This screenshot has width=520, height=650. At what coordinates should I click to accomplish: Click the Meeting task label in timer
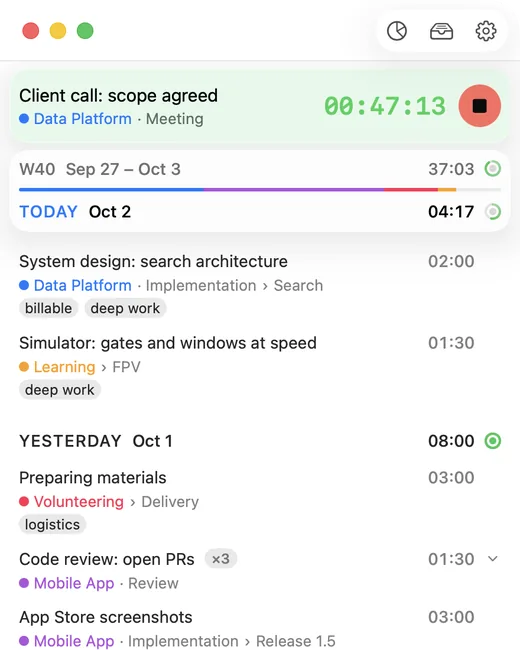click(175, 119)
